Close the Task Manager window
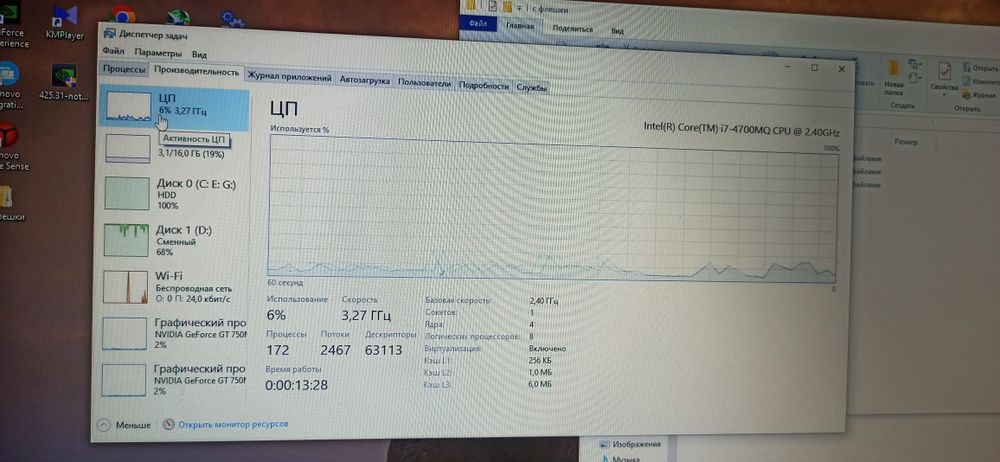The height and width of the screenshot is (462, 1000). 841,69
